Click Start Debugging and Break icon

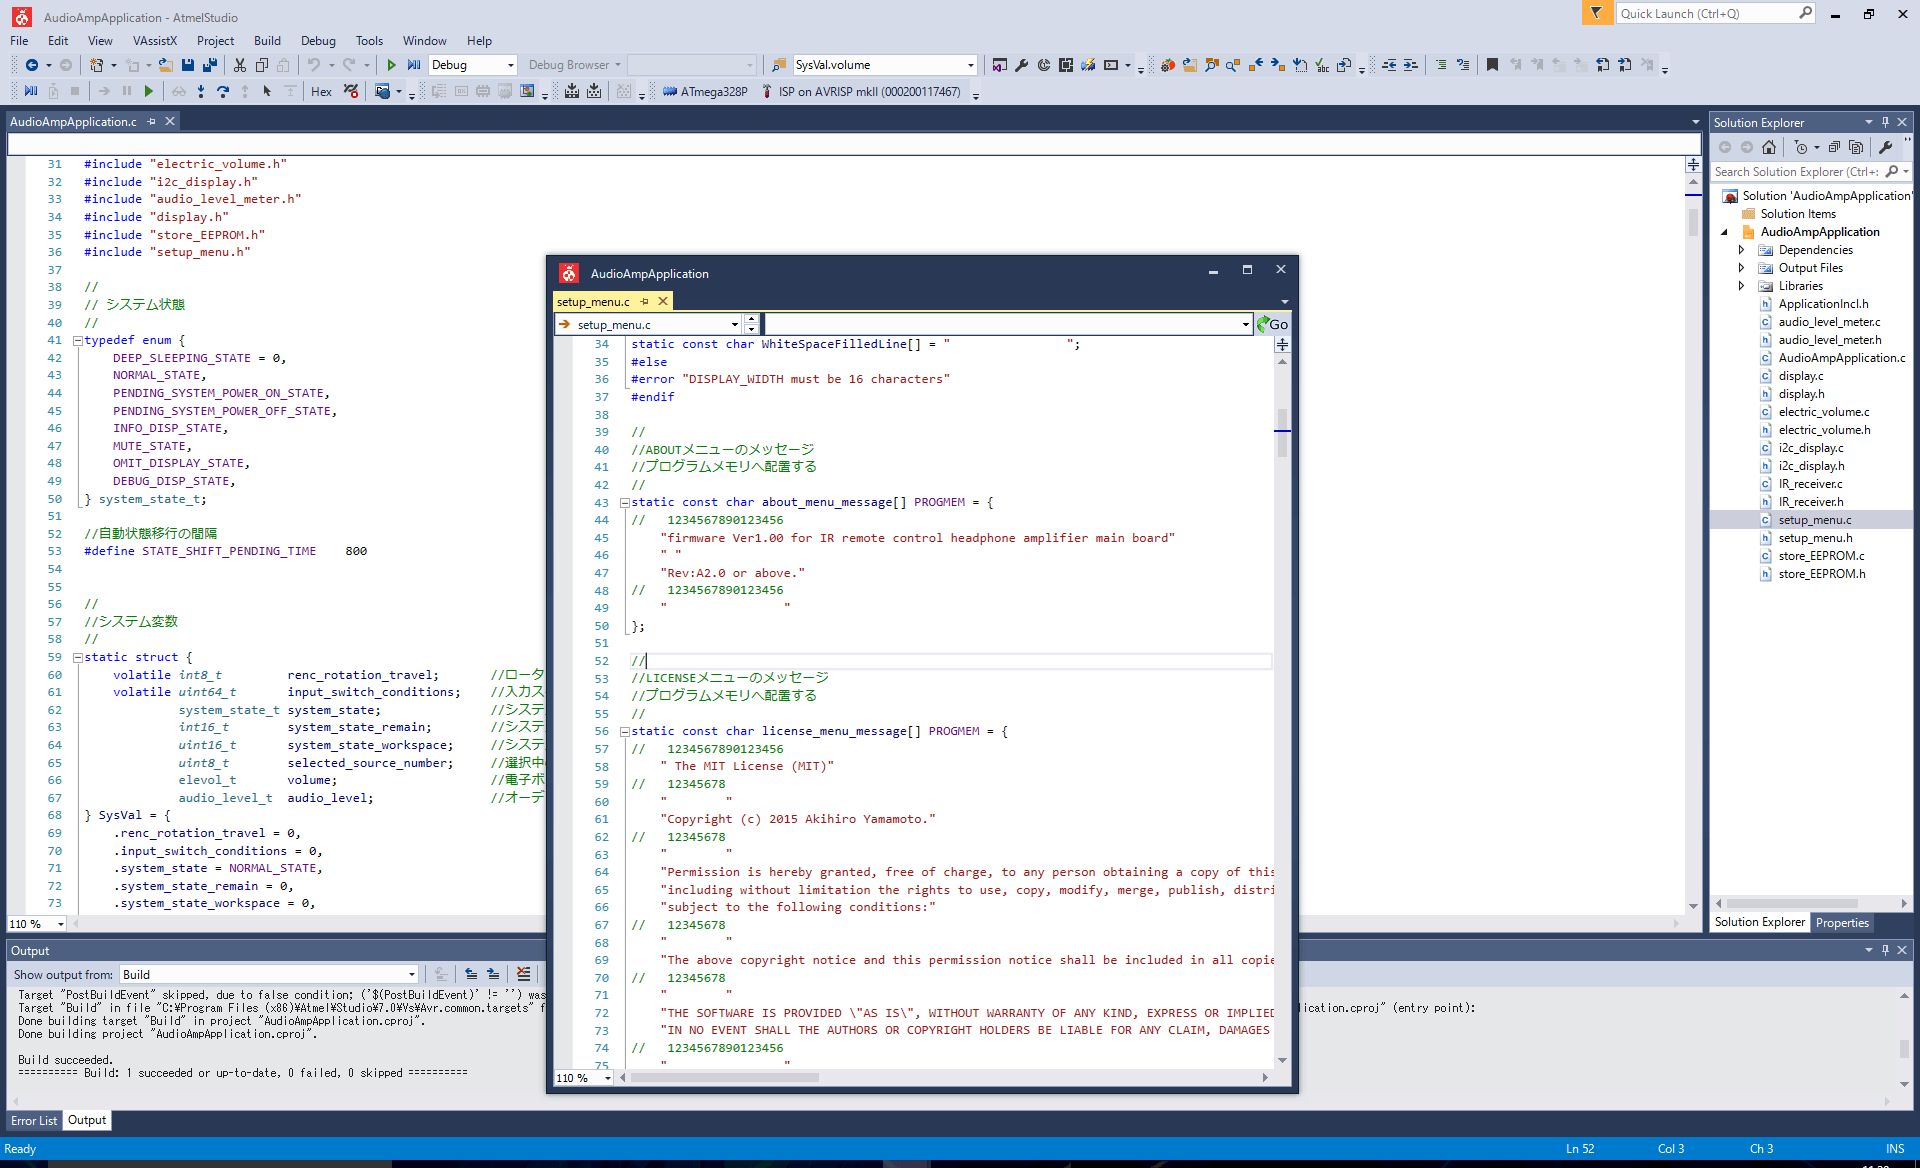(x=414, y=65)
